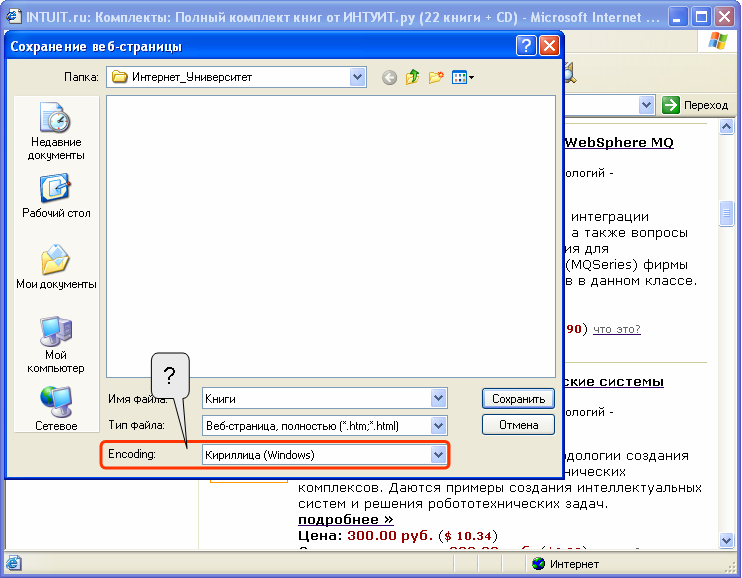Expand the Имя файла dropdown arrow
This screenshot has height=578, width=742.
(439, 399)
